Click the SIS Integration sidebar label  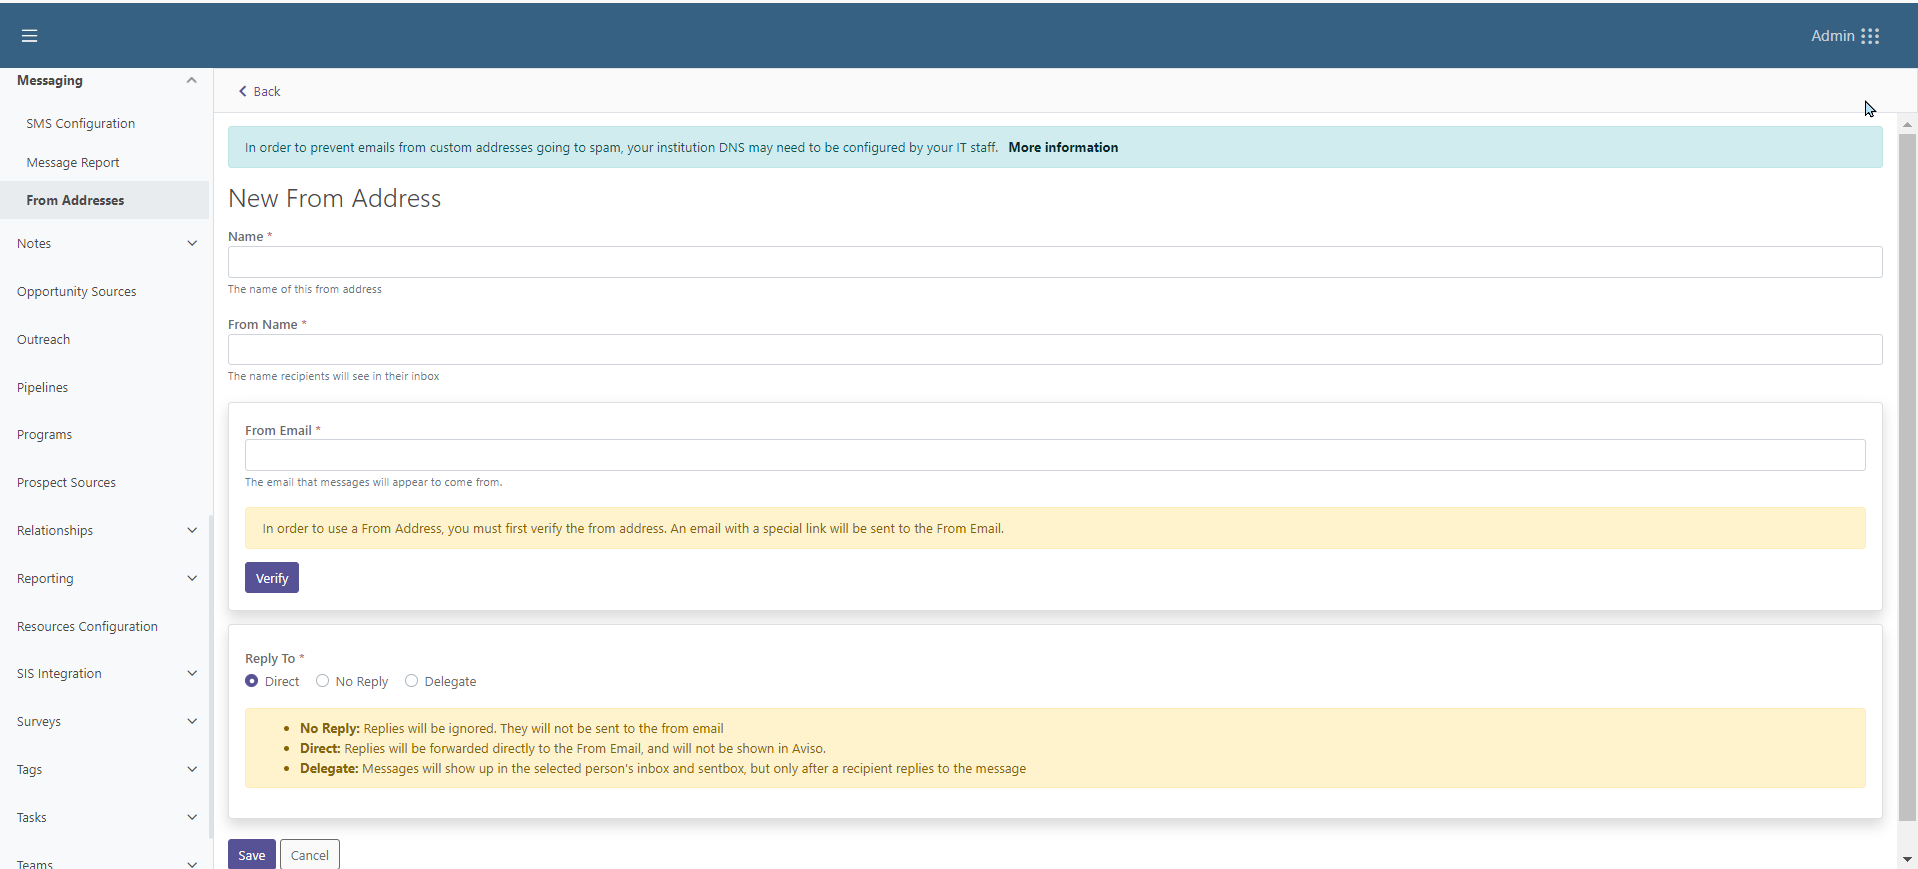point(59,673)
